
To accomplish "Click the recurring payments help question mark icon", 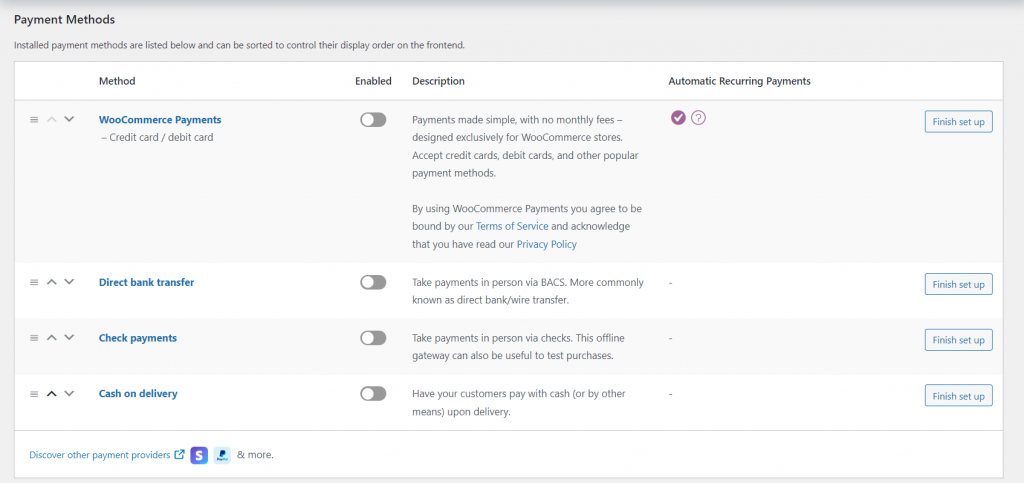I will [698, 118].
